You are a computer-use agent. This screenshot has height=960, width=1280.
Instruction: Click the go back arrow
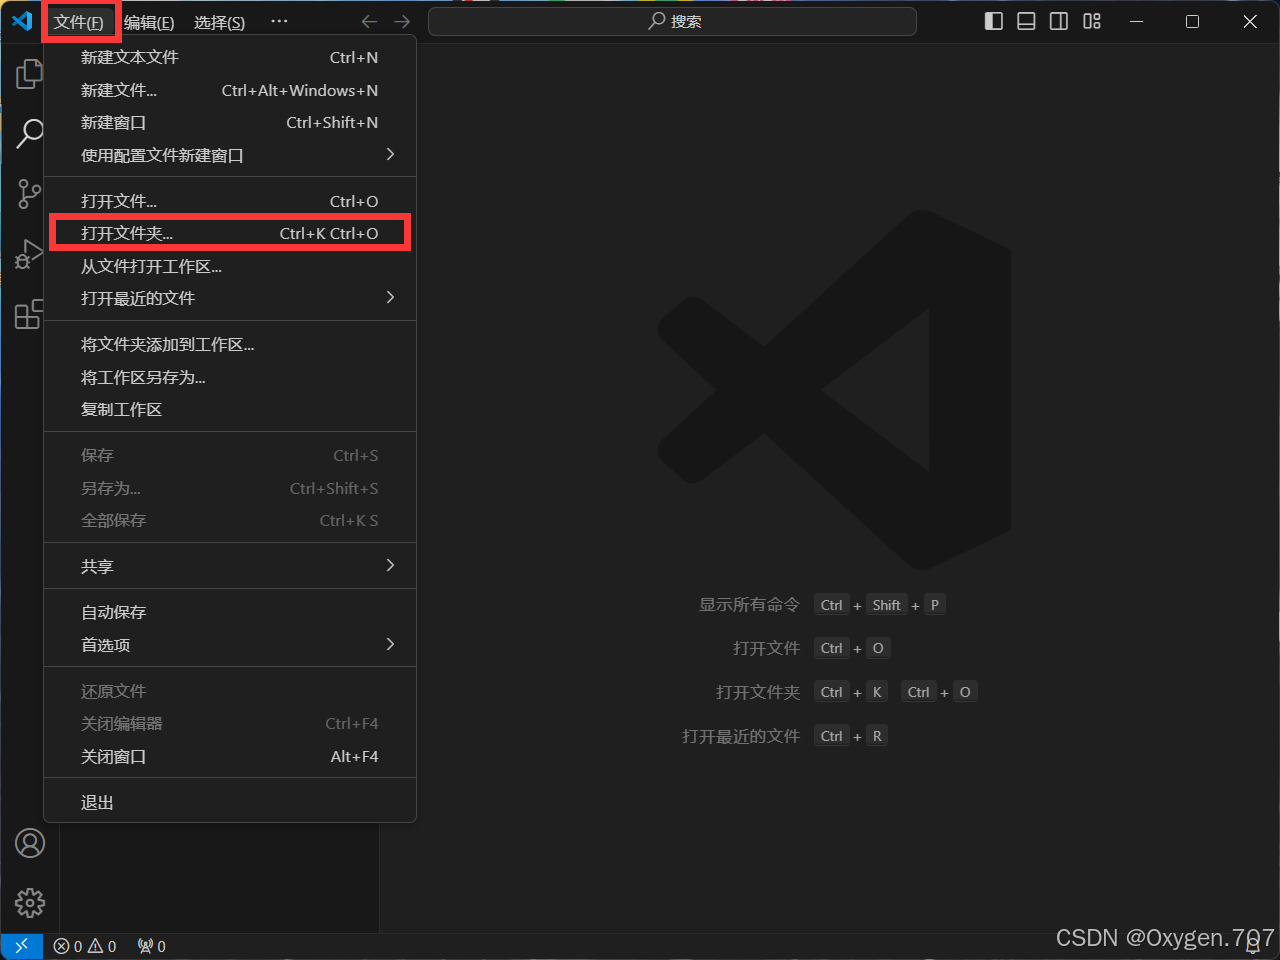coord(369,21)
